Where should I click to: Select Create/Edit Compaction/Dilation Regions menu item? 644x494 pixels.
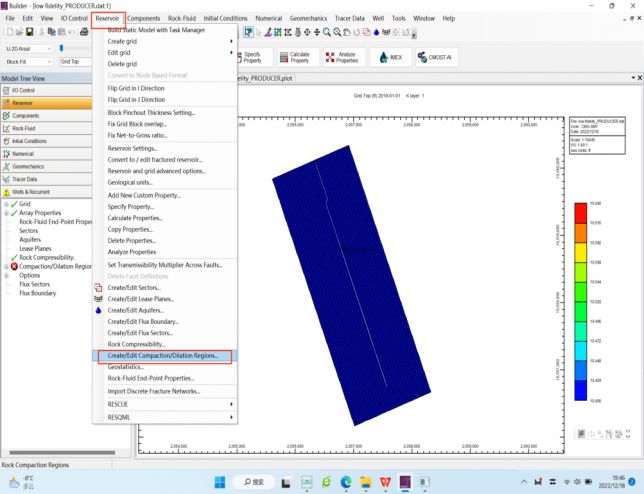[162, 355]
